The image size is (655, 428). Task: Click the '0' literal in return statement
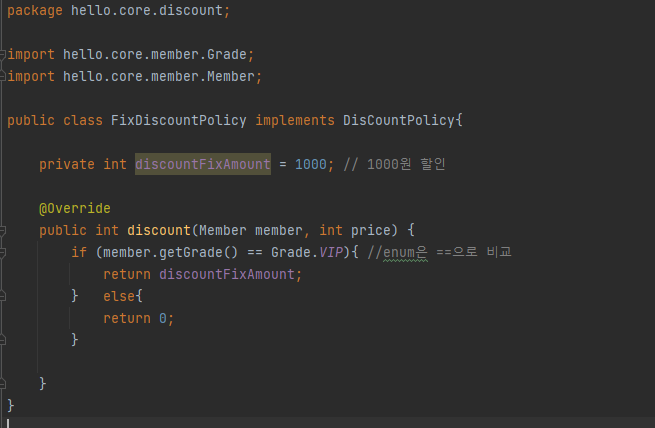pos(163,318)
